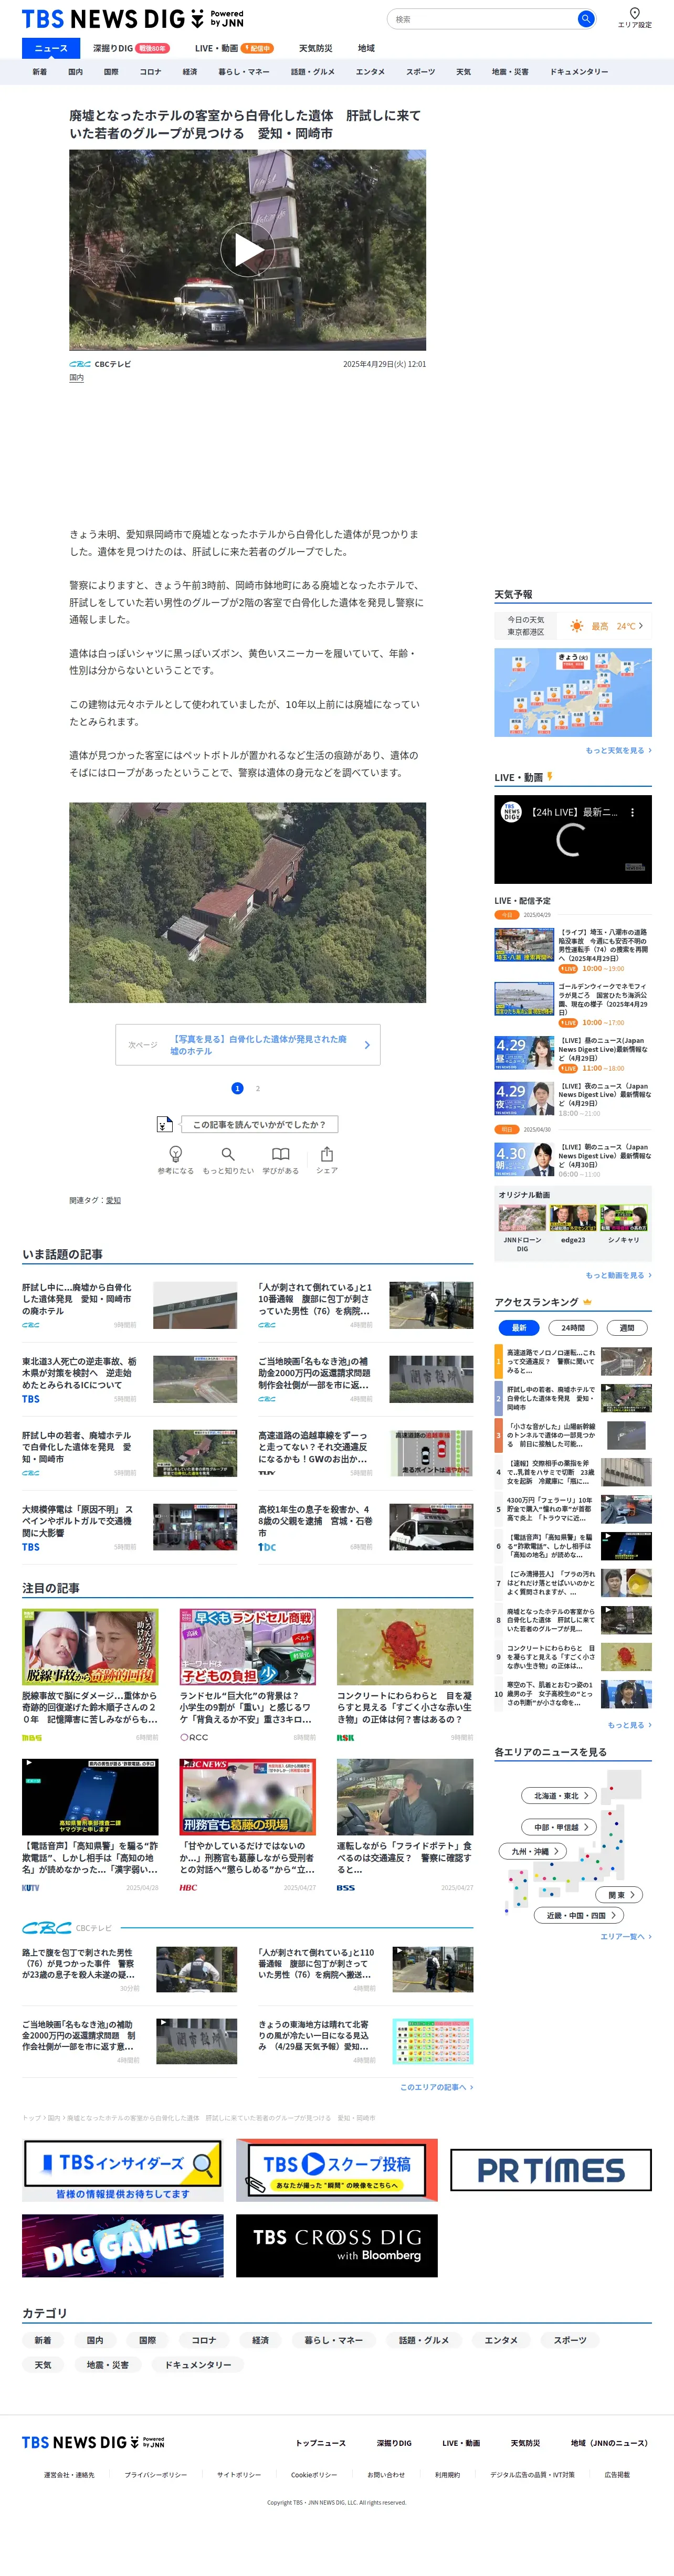Click the blue search magnifier button
Screen dimensions: 674x2576
coord(586,19)
